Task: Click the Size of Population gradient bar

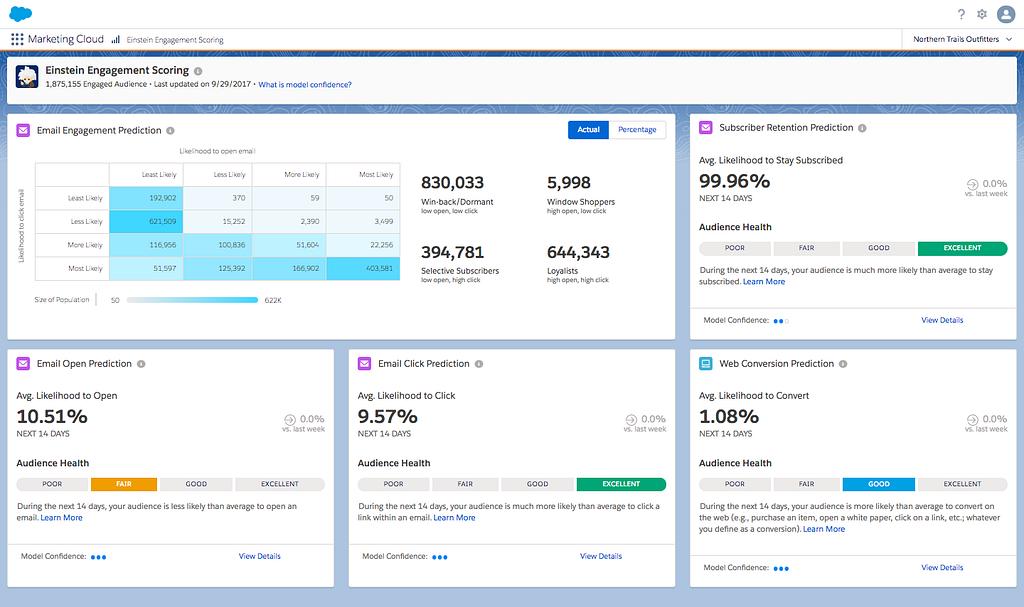Action: (192, 299)
